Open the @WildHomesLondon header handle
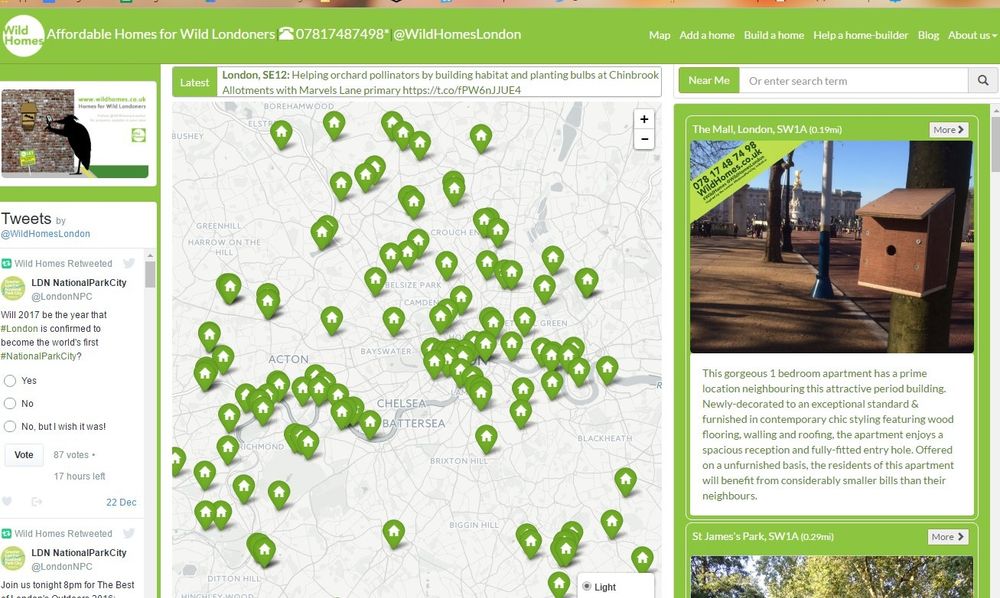The height and width of the screenshot is (598, 1000). [x=457, y=34]
